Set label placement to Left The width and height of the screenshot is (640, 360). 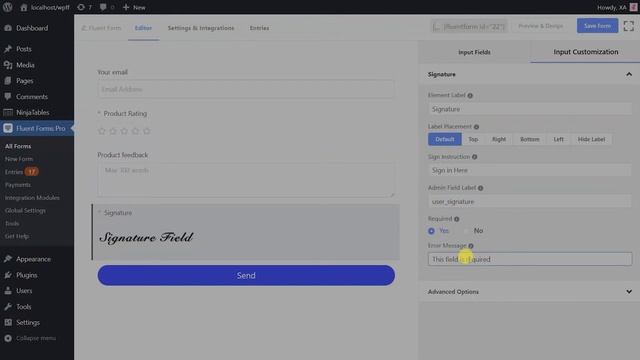pos(558,139)
